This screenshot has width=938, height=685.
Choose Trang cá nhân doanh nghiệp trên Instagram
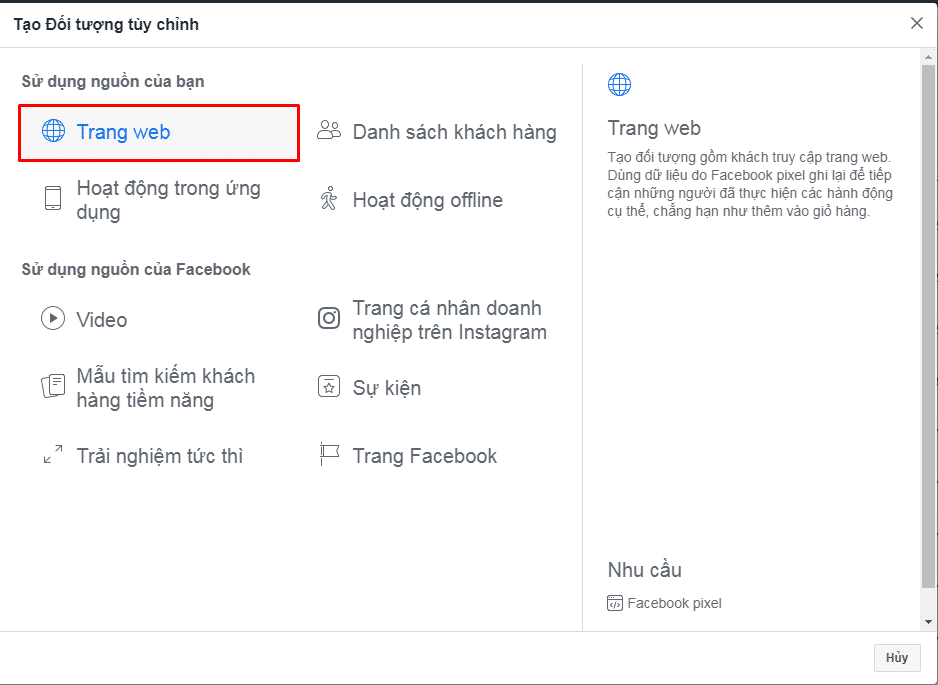pyautogui.click(x=433, y=319)
